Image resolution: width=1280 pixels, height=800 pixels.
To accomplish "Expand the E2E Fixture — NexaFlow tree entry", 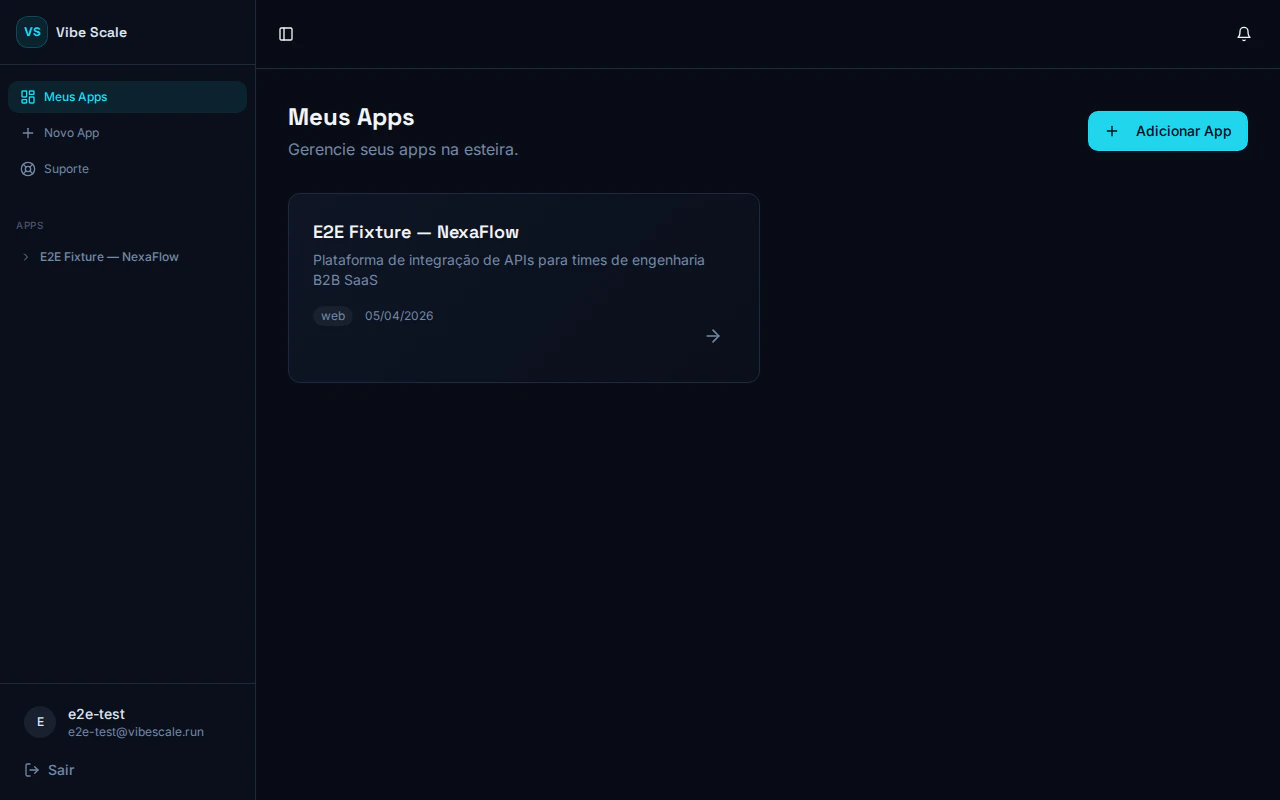I will tap(109, 256).
